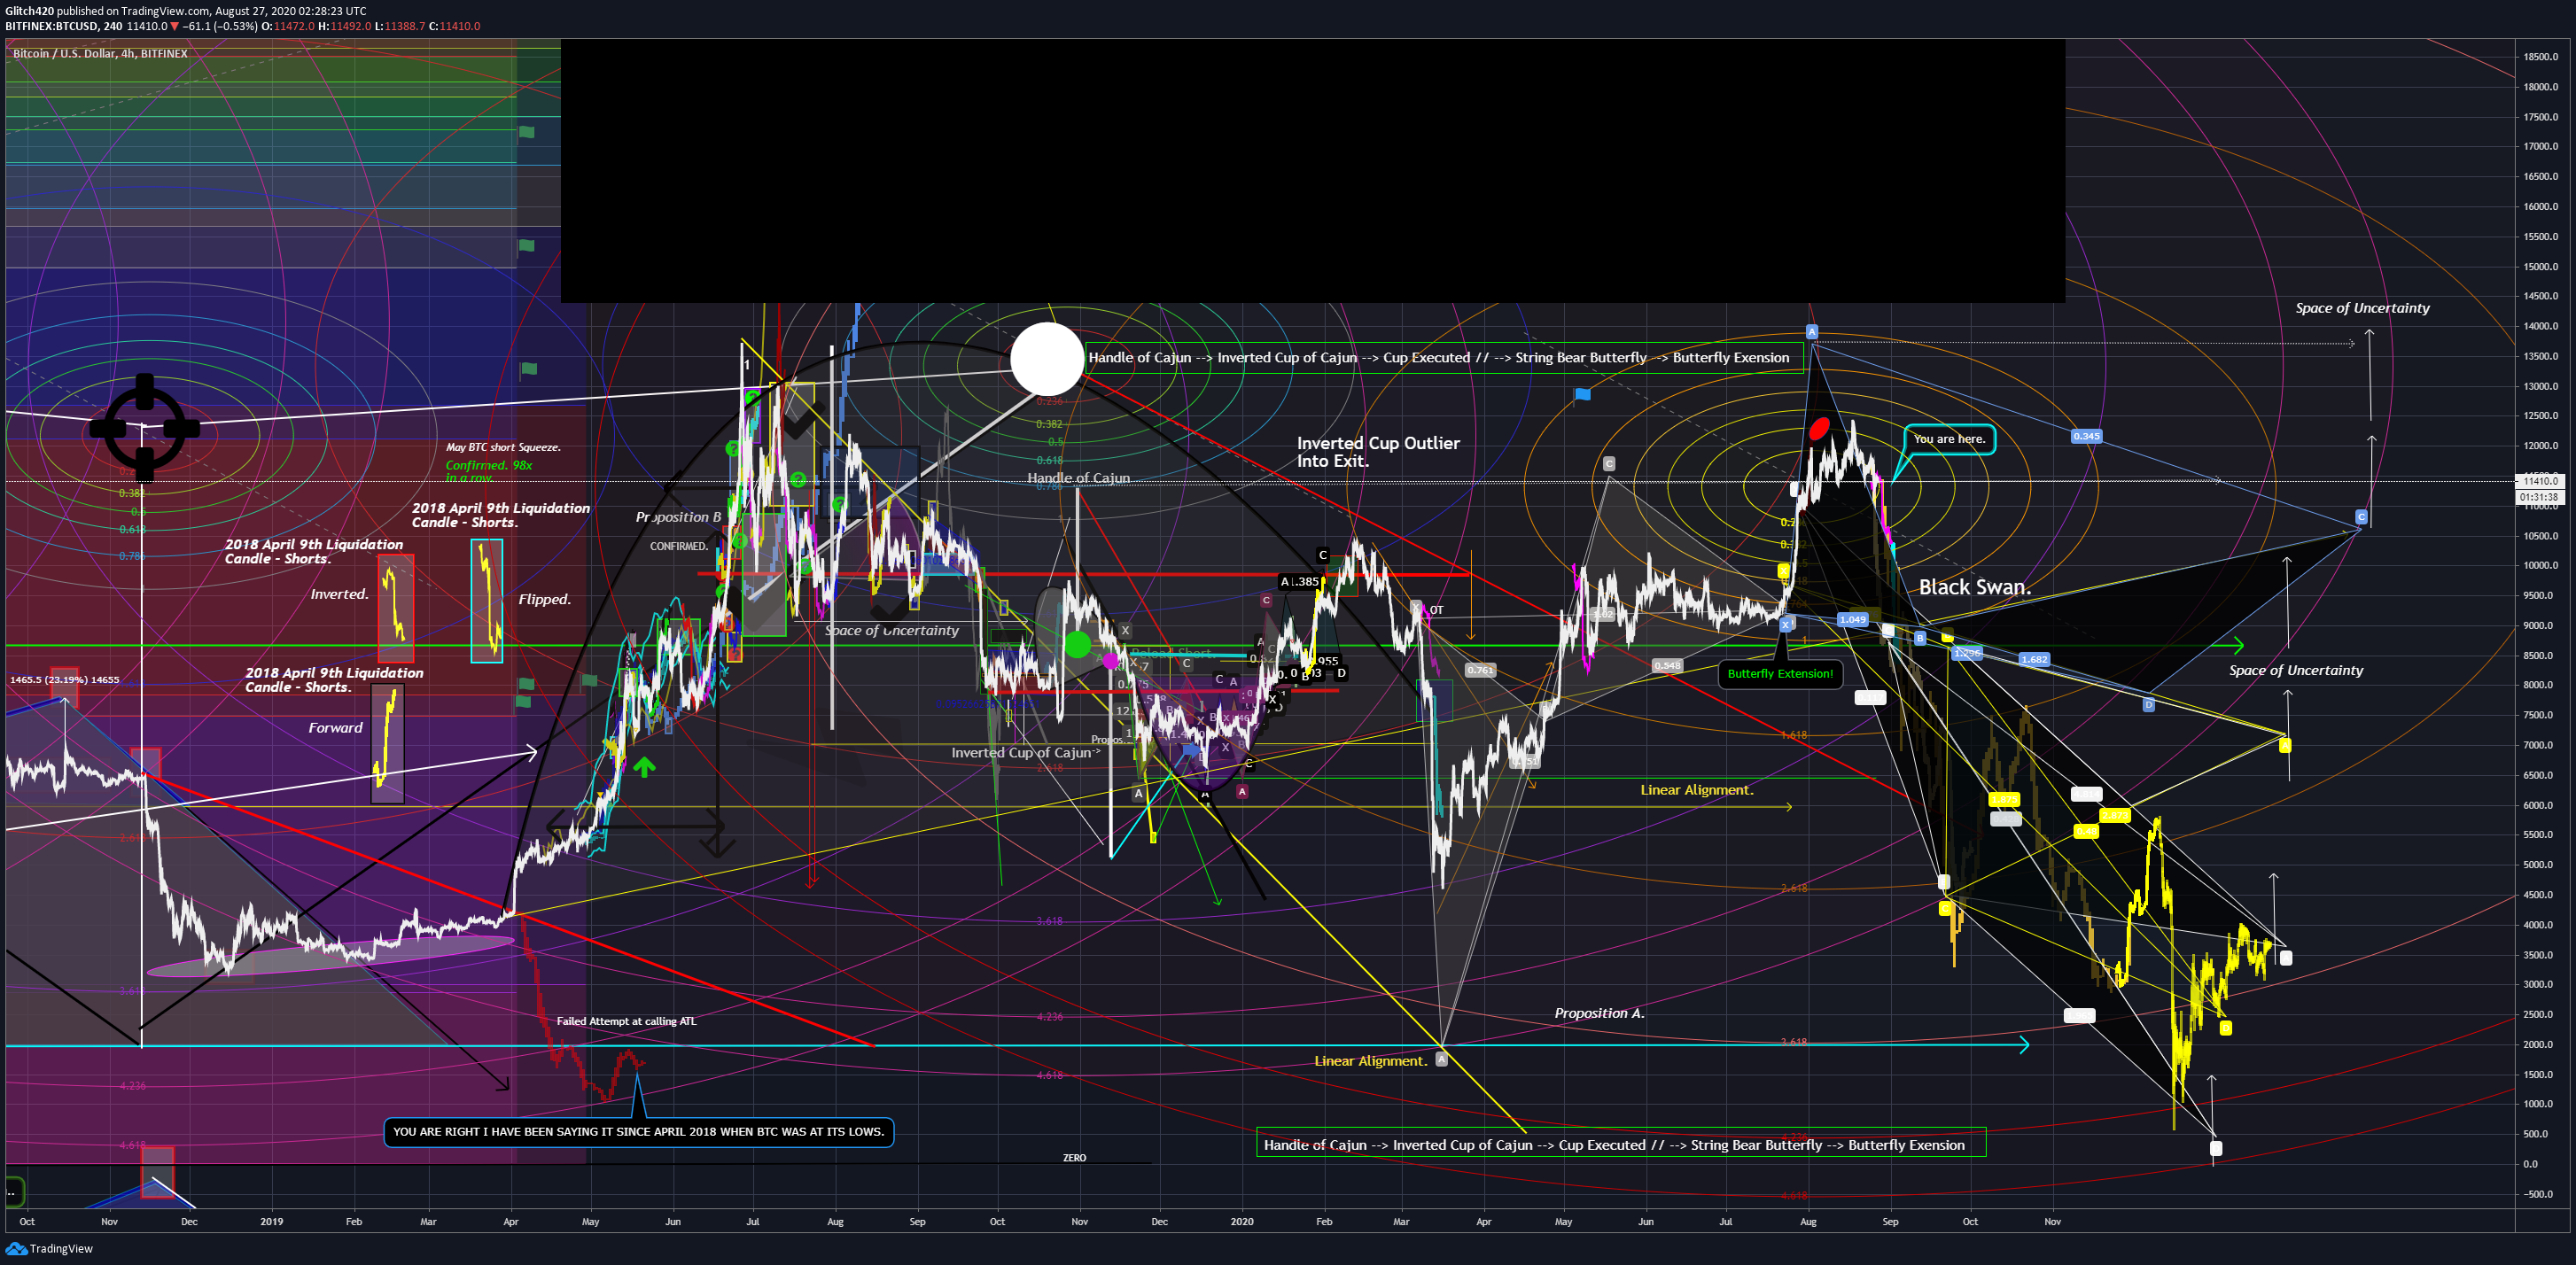Image resolution: width=2576 pixels, height=1265 pixels.
Task: Click the 'Inverted.' label
Action: 339,594
